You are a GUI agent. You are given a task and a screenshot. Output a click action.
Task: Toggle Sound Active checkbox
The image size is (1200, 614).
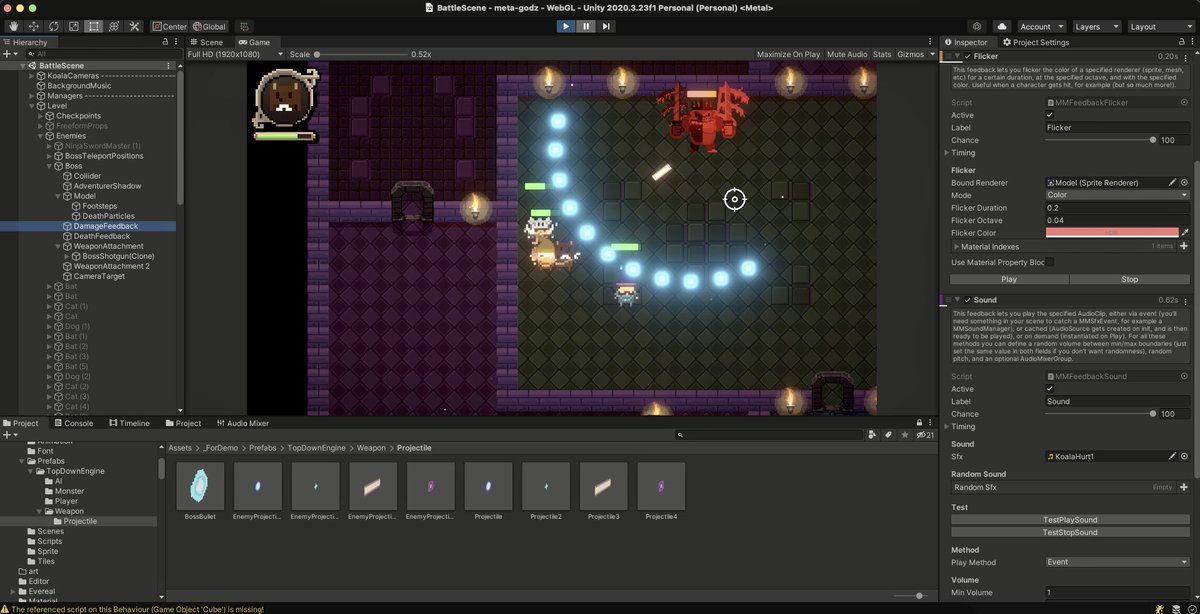[x=1049, y=389]
